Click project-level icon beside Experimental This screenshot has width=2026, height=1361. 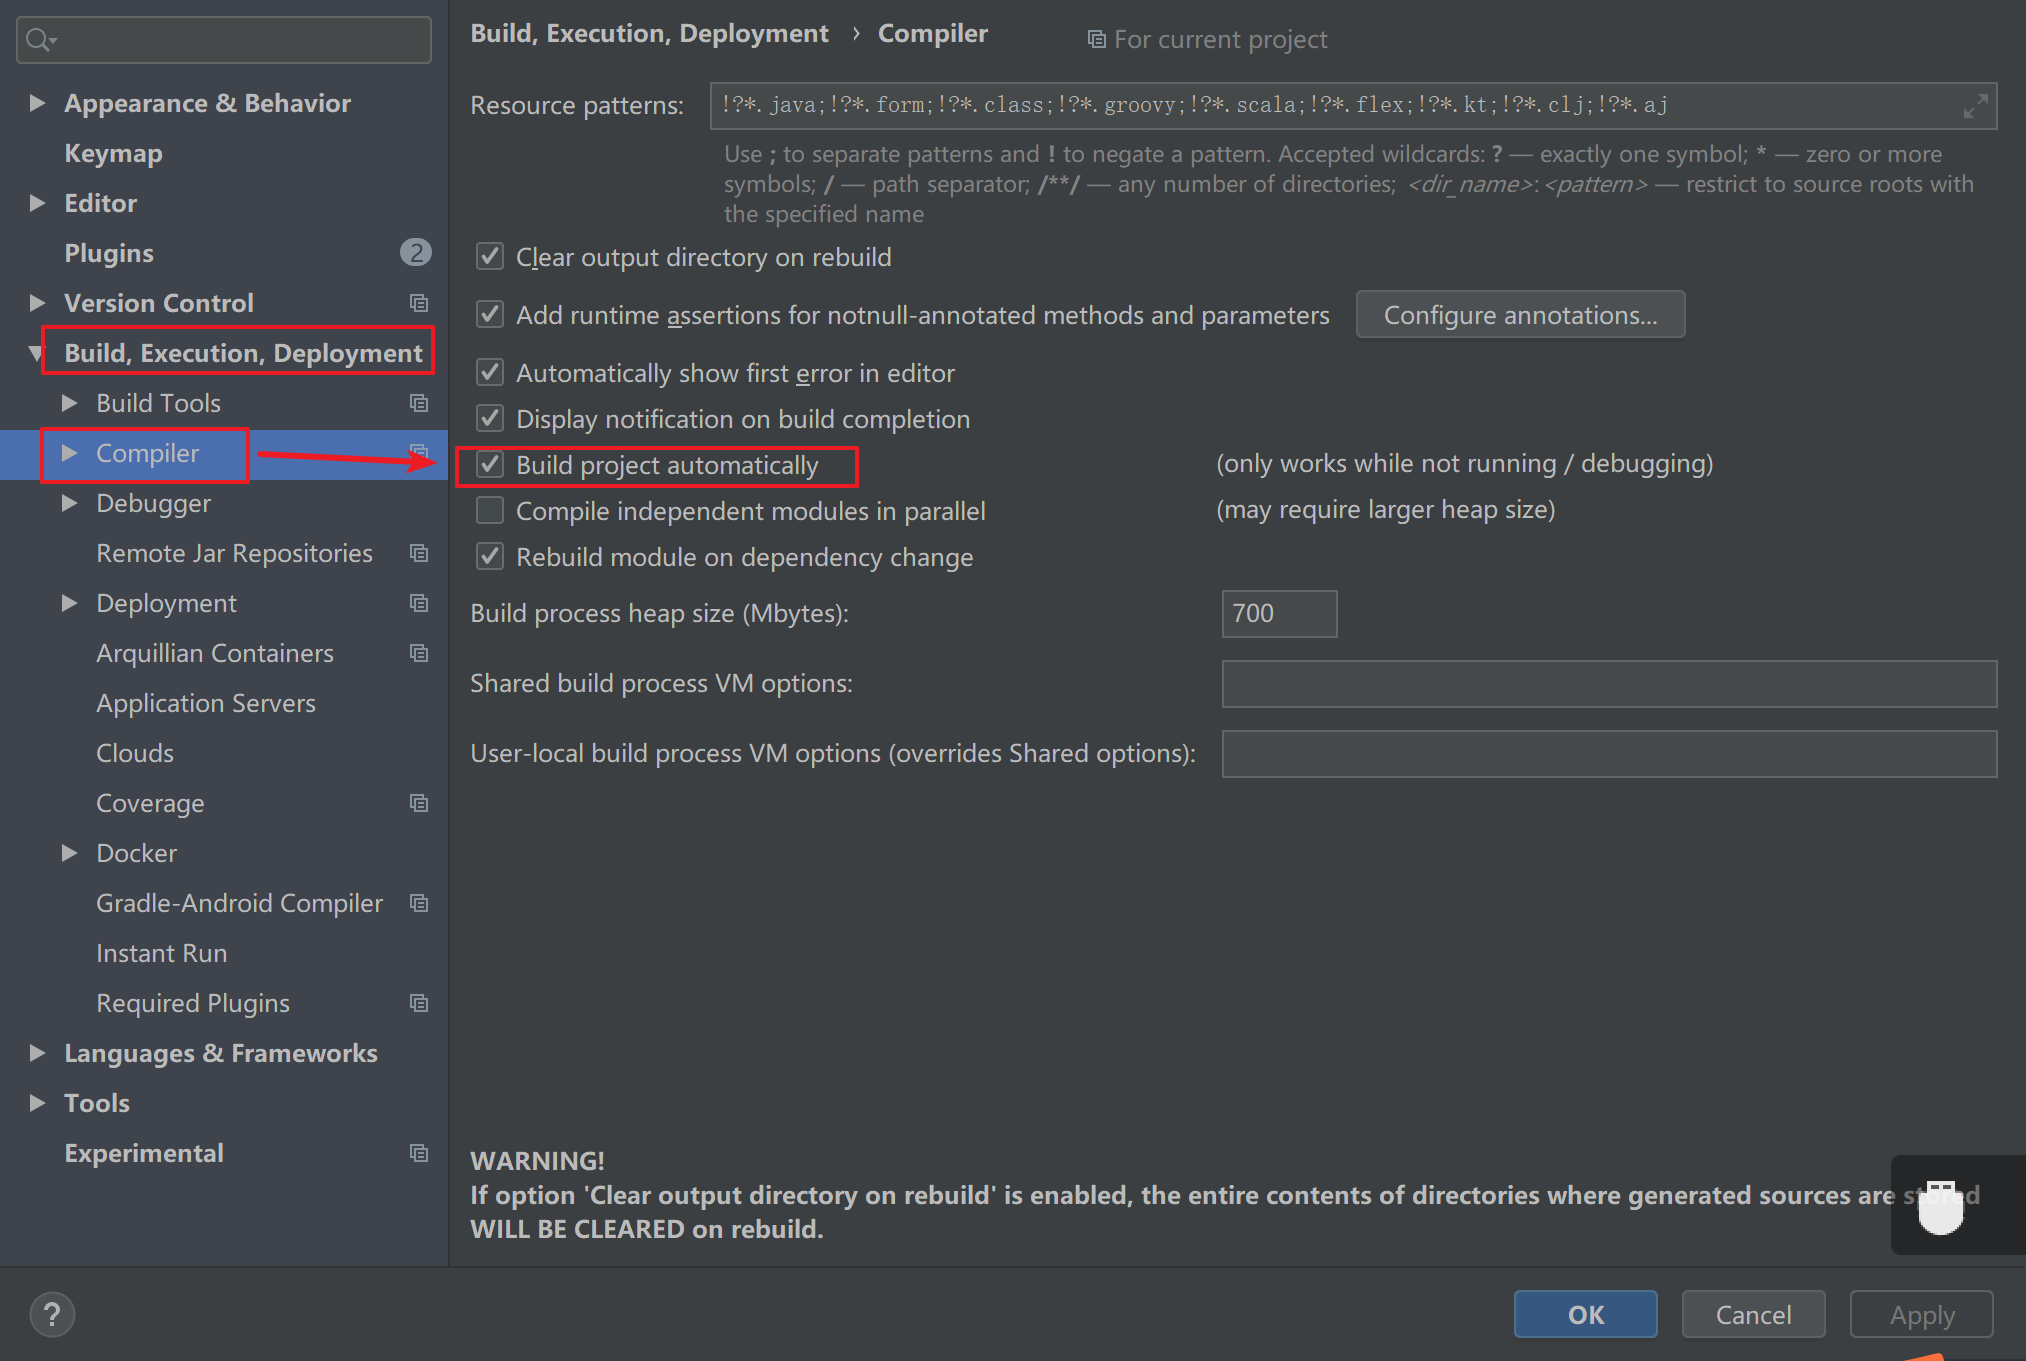pyautogui.click(x=419, y=1153)
